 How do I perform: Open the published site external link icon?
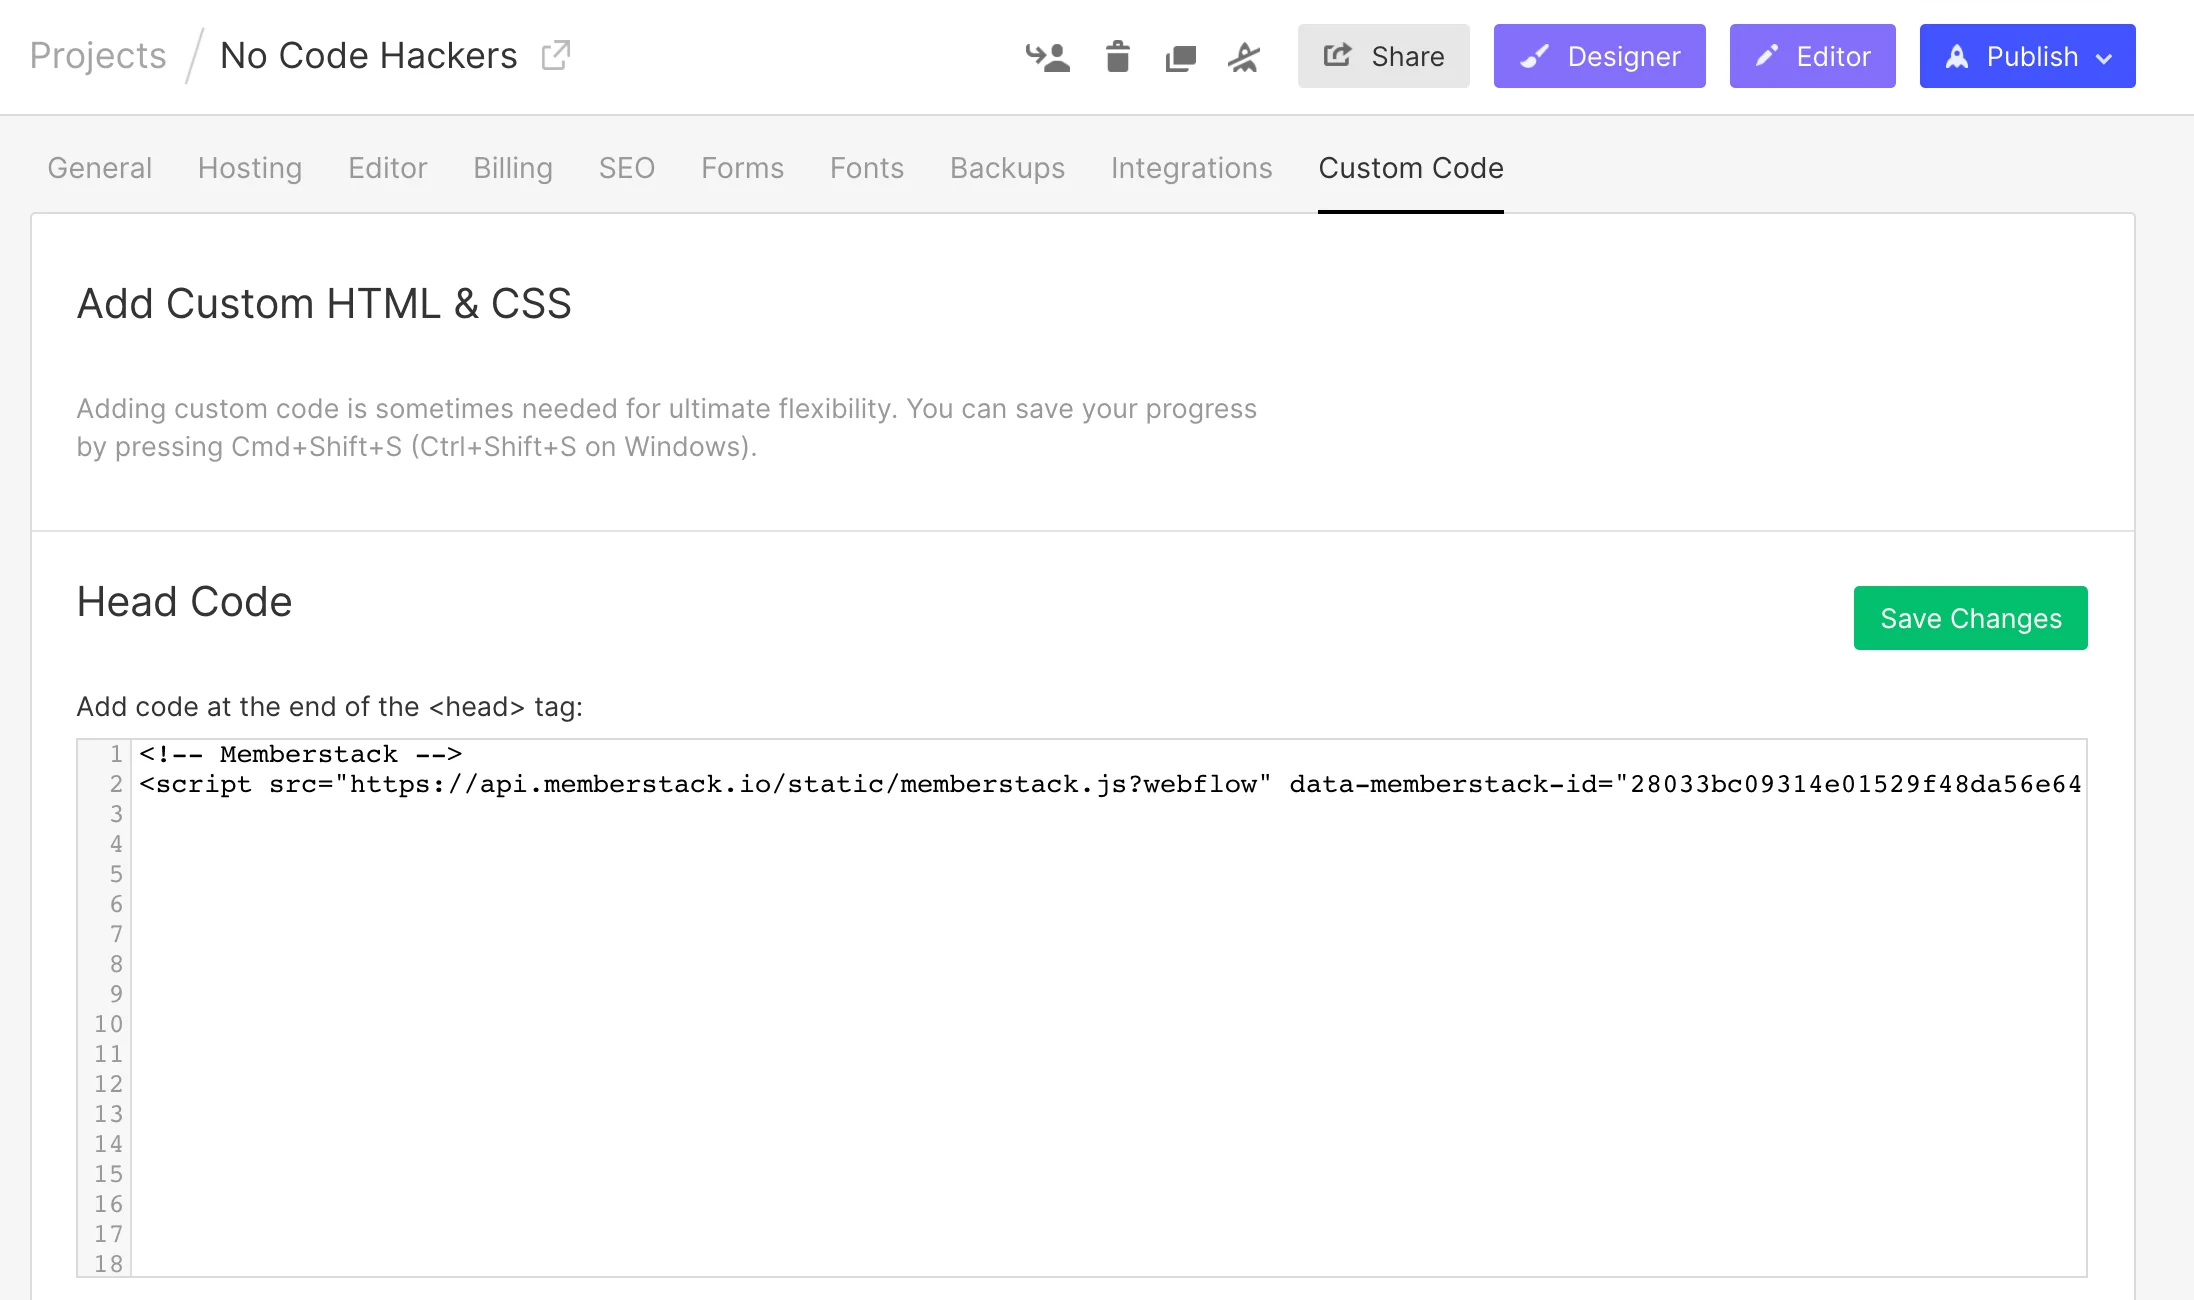pyautogui.click(x=556, y=55)
